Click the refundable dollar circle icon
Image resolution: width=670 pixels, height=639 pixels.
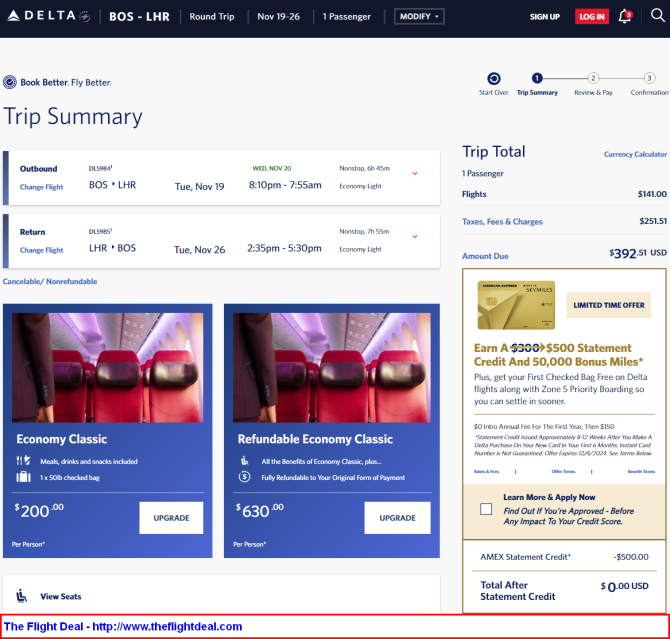pyautogui.click(x=244, y=476)
